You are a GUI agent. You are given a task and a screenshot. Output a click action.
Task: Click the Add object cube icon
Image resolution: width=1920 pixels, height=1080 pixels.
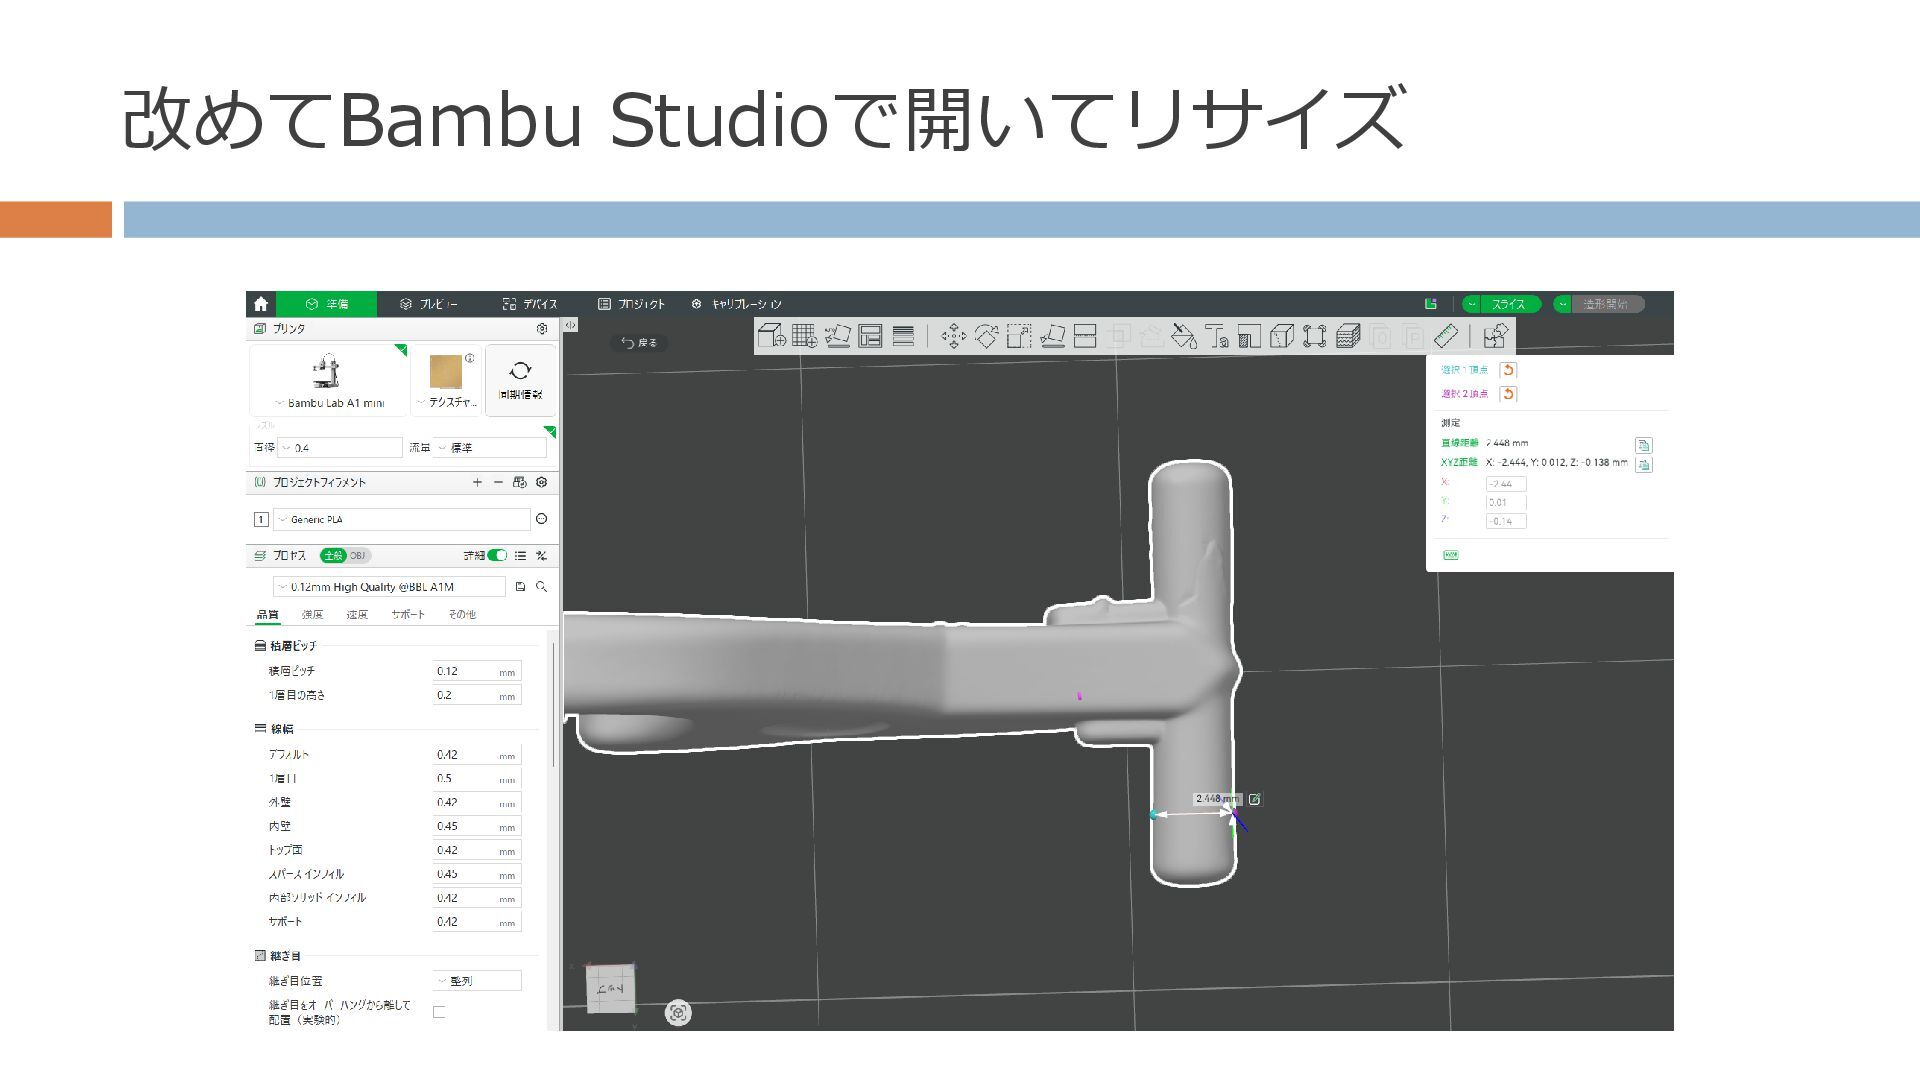pos(771,336)
